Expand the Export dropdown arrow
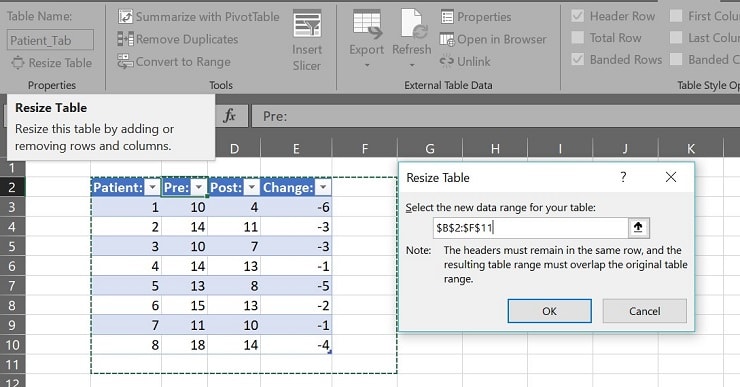This screenshot has width=740, height=387. [x=367, y=65]
